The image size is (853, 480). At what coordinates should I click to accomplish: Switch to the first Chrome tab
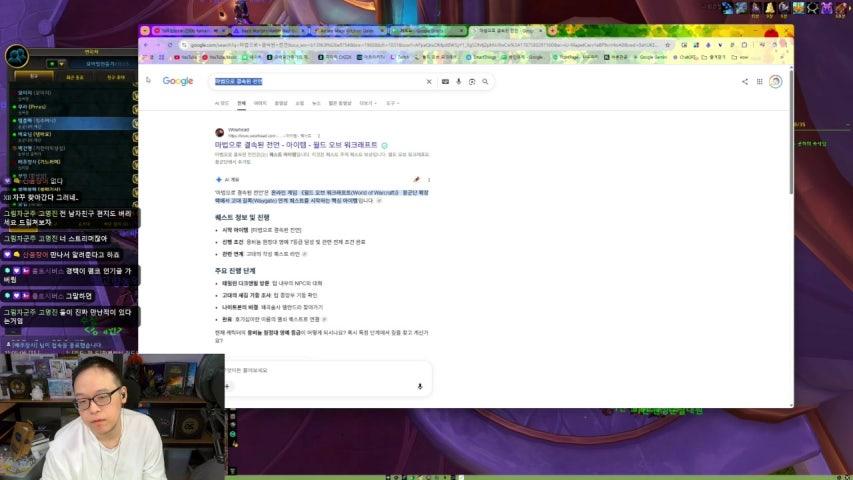click(190, 30)
